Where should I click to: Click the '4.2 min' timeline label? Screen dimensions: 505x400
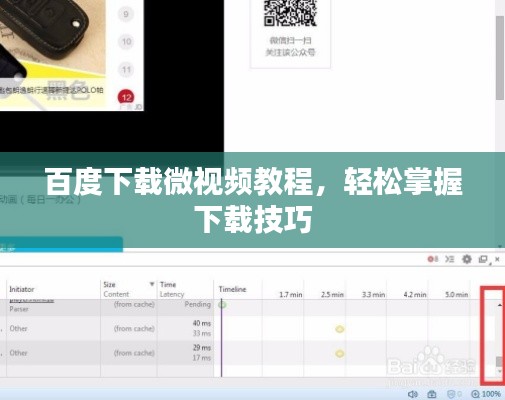click(415, 295)
